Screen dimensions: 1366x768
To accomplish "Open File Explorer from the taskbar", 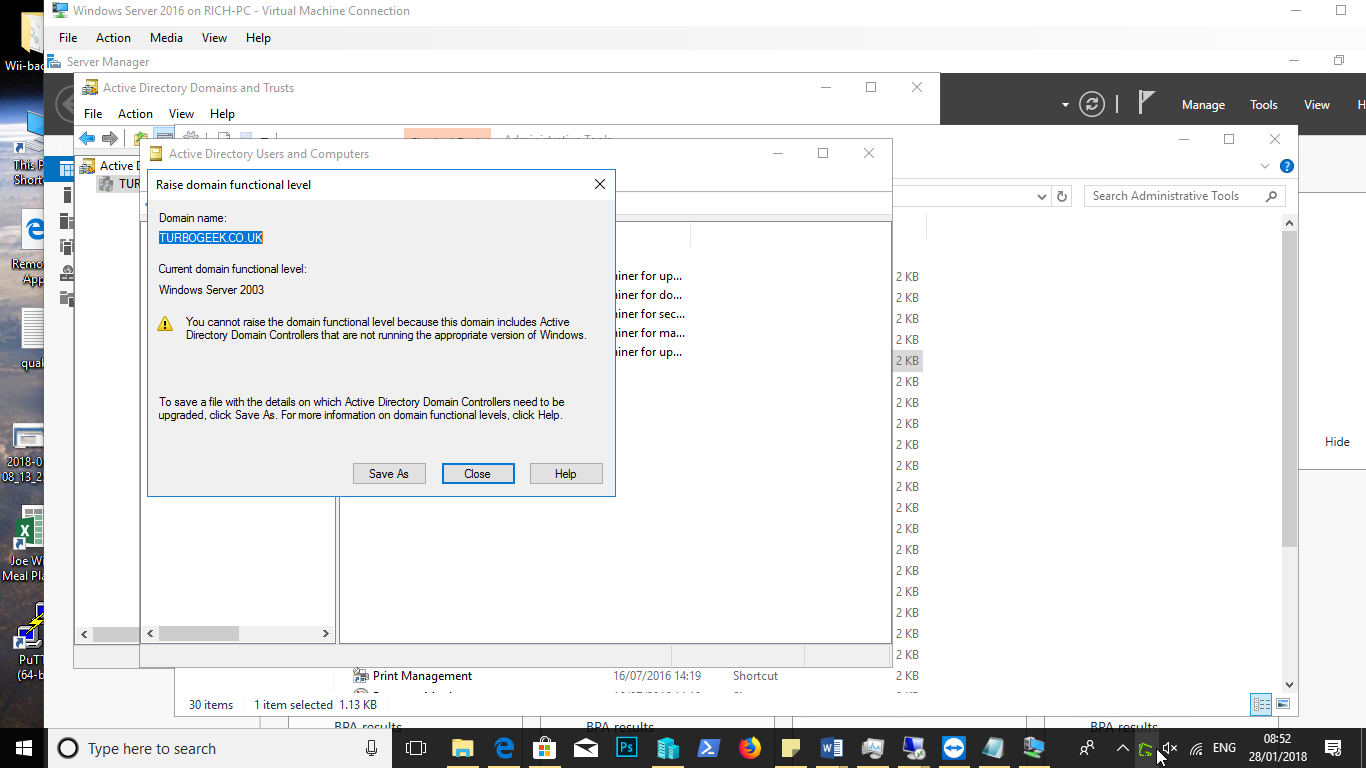I will (x=462, y=748).
